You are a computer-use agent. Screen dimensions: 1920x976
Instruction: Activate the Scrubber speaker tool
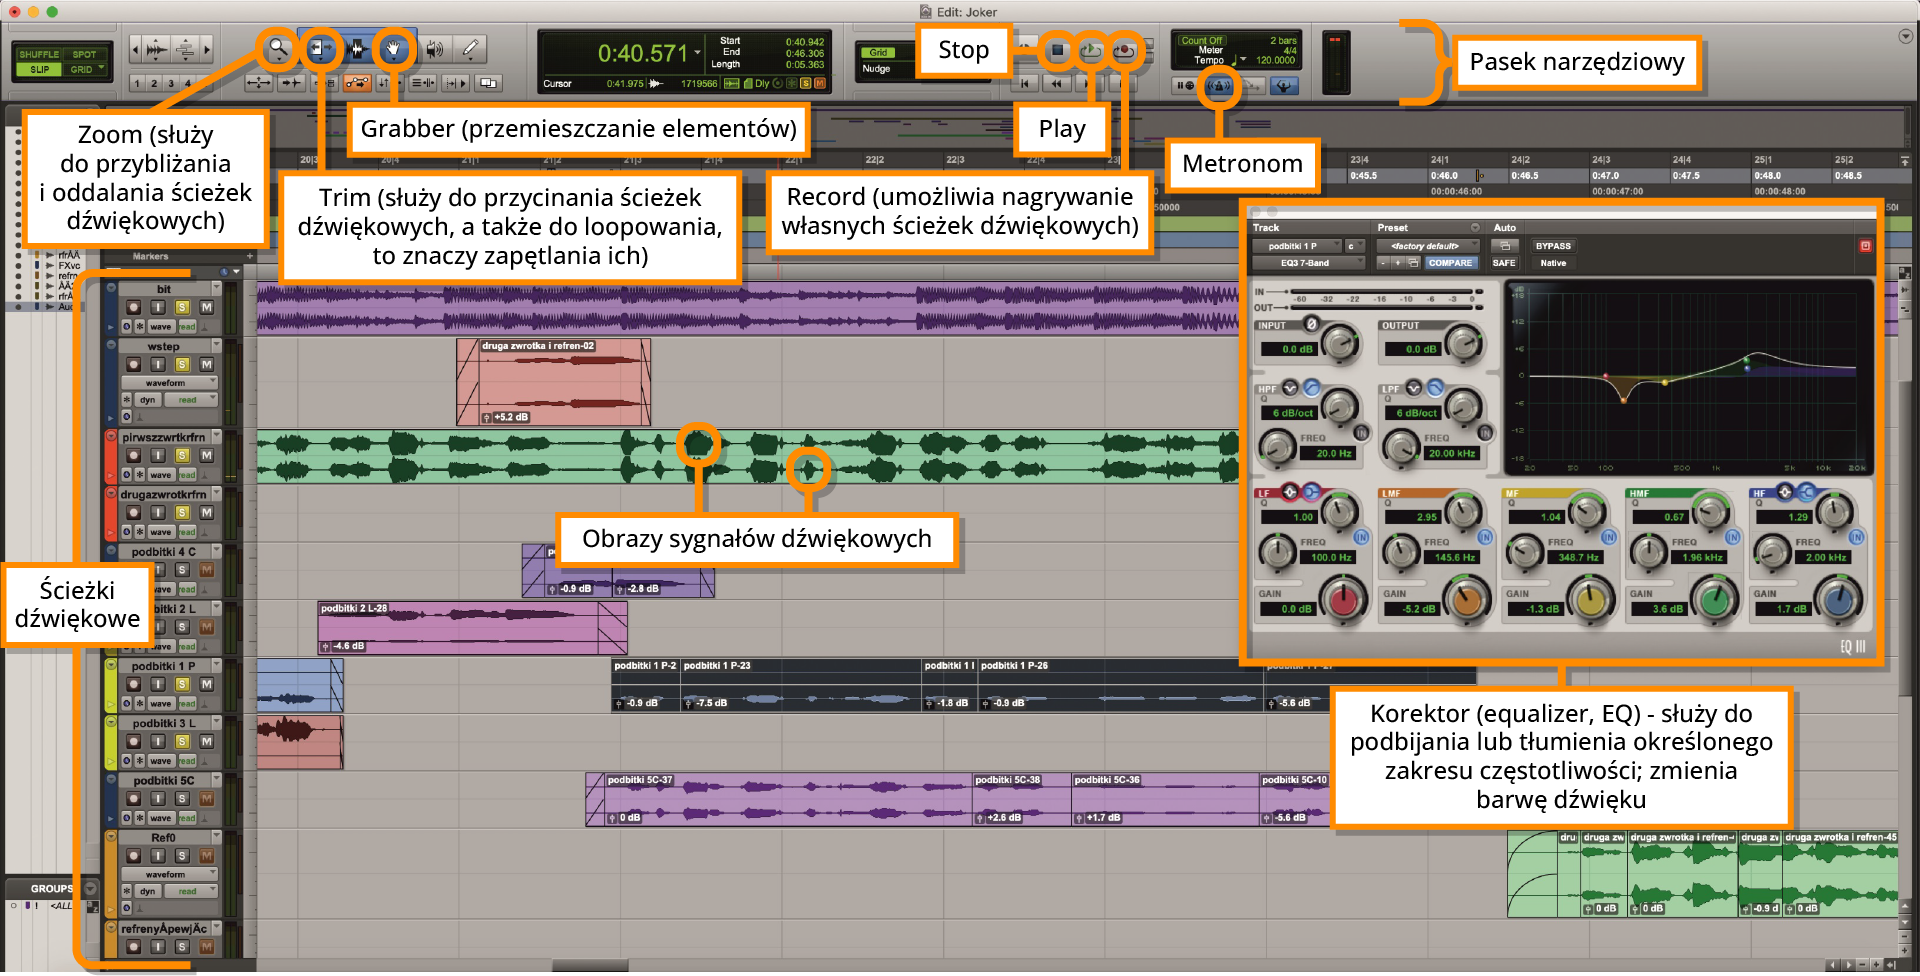tap(434, 49)
